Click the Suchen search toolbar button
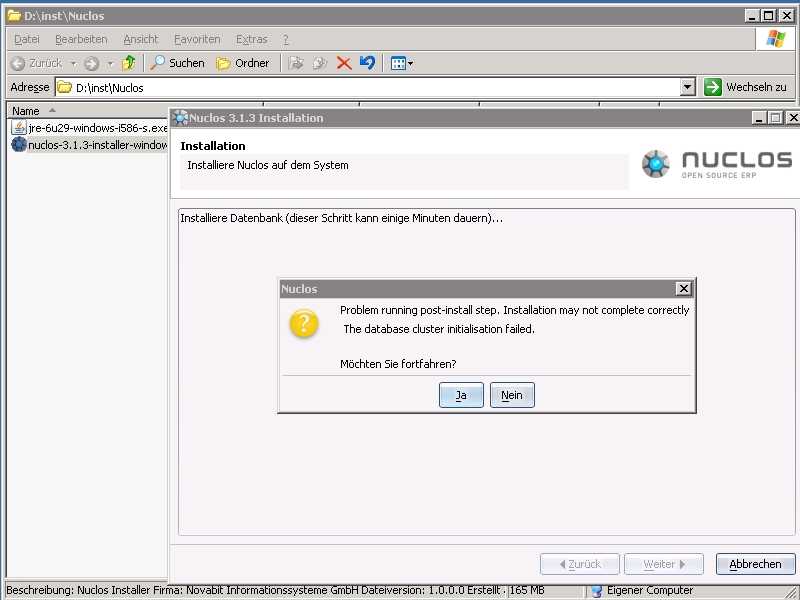The width and height of the screenshot is (800, 600). pyautogui.click(x=178, y=63)
